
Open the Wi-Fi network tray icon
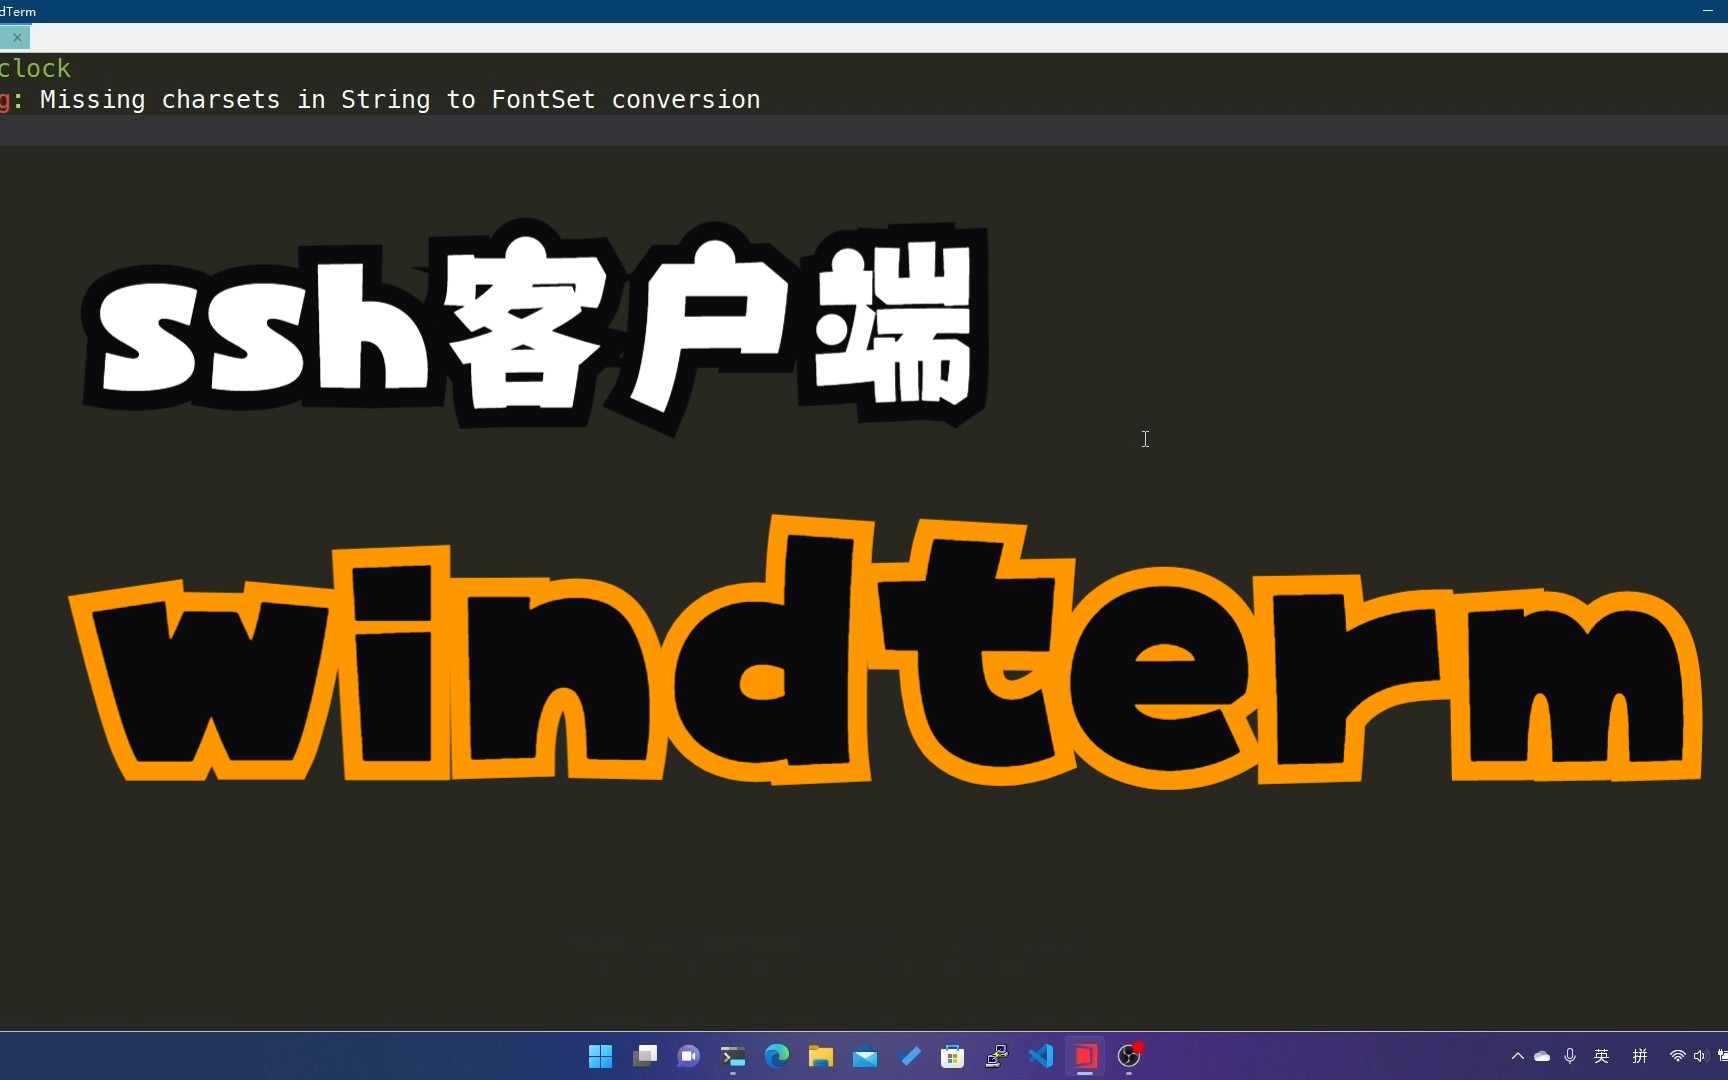(1678, 1056)
